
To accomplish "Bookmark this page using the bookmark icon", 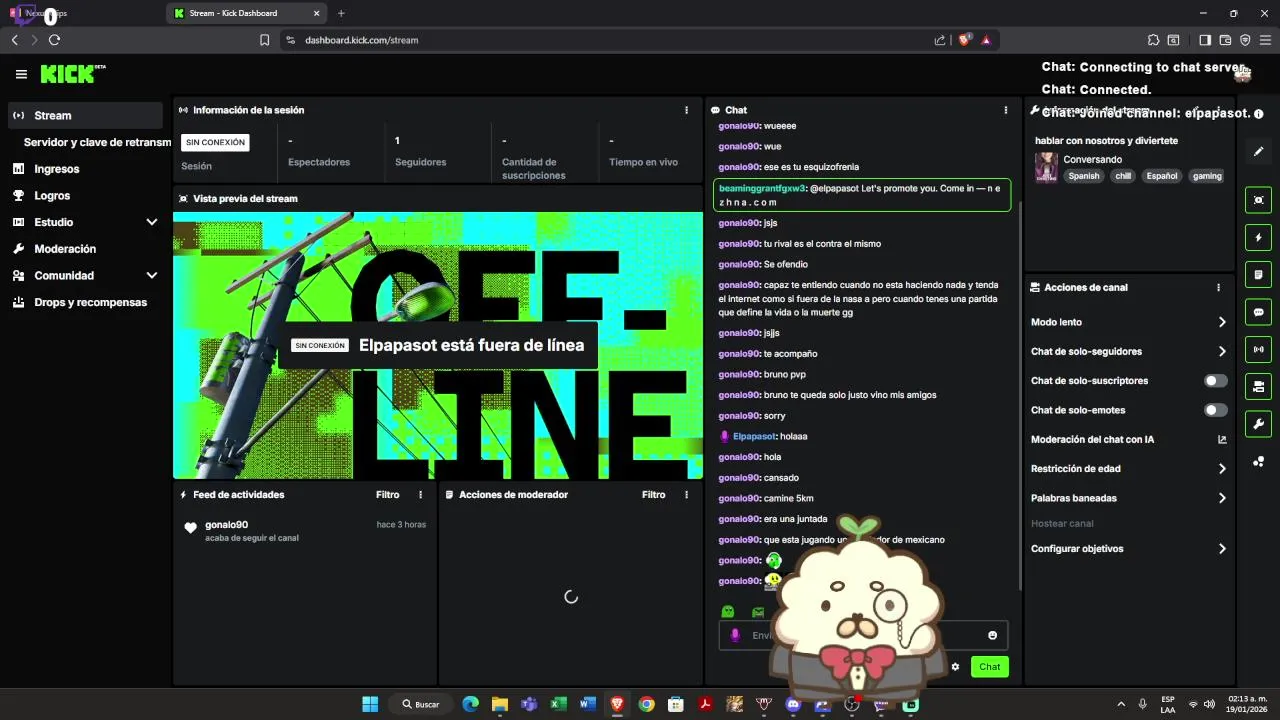I will coord(264,40).
